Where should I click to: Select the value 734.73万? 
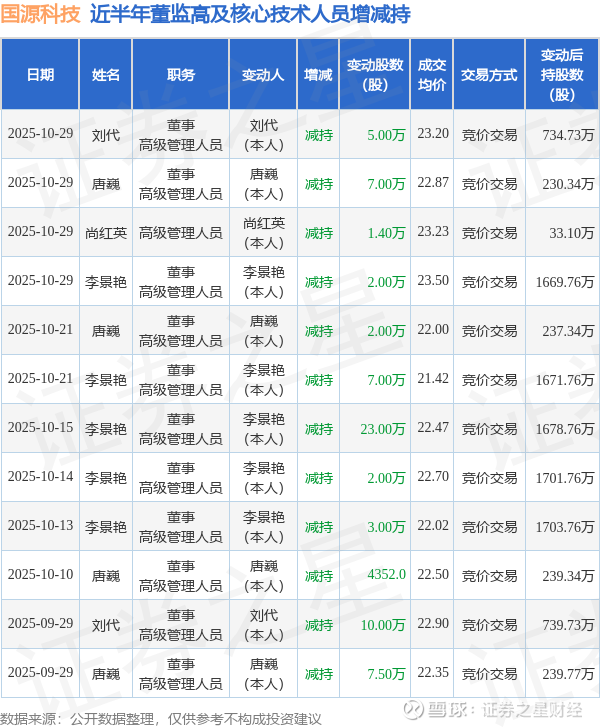pyautogui.click(x=568, y=135)
